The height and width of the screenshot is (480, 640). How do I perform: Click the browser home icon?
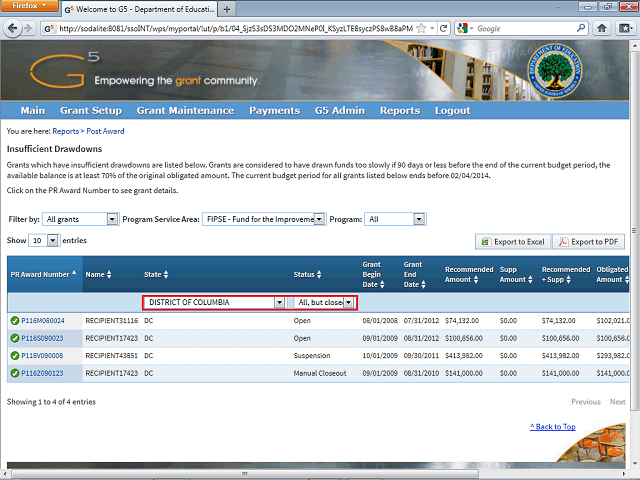[x=603, y=29]
